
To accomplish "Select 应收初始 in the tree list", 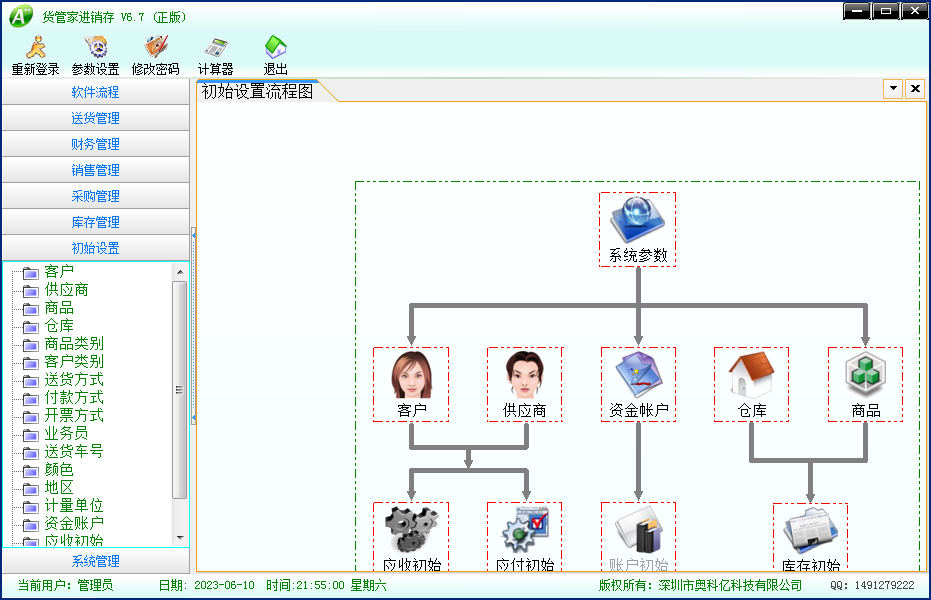I will point(74,540).
